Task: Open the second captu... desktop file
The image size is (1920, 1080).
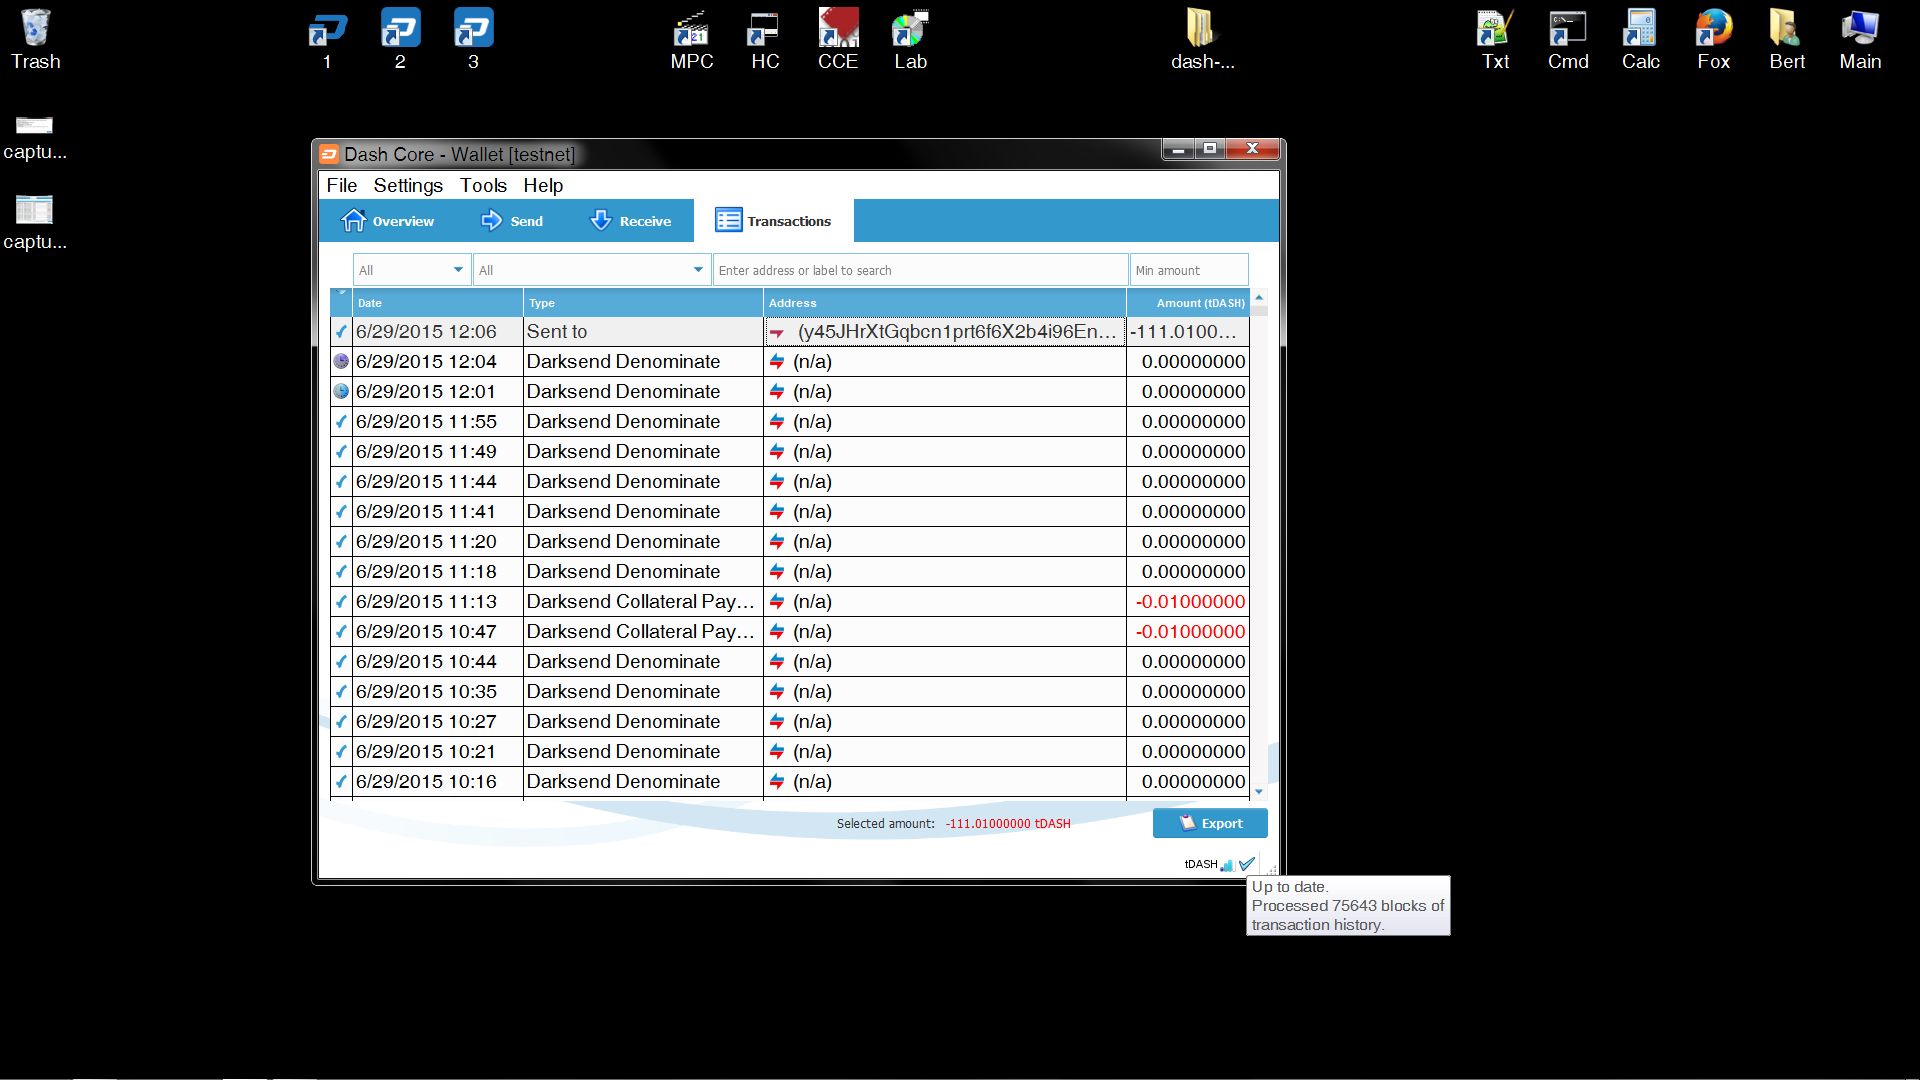Action: [x=35, y=222]
